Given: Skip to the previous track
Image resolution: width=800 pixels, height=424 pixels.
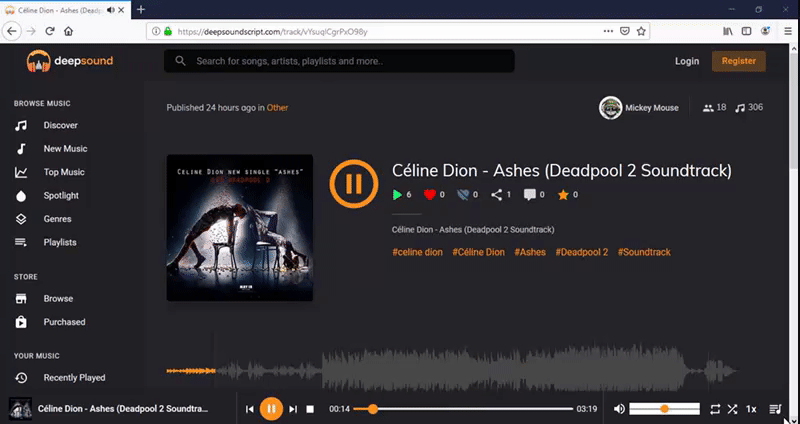Looking at the screenshot, I should 249,409.
